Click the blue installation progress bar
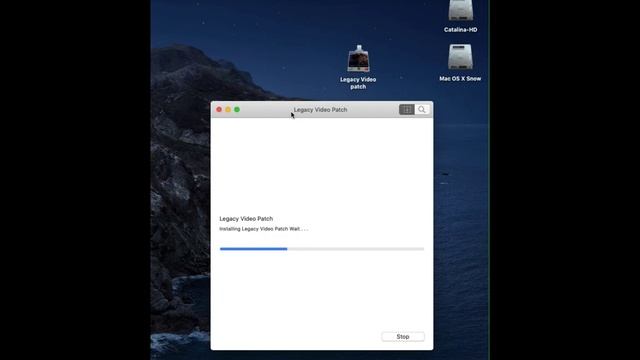Screen dimensions: 640x360 coord(322,249)
